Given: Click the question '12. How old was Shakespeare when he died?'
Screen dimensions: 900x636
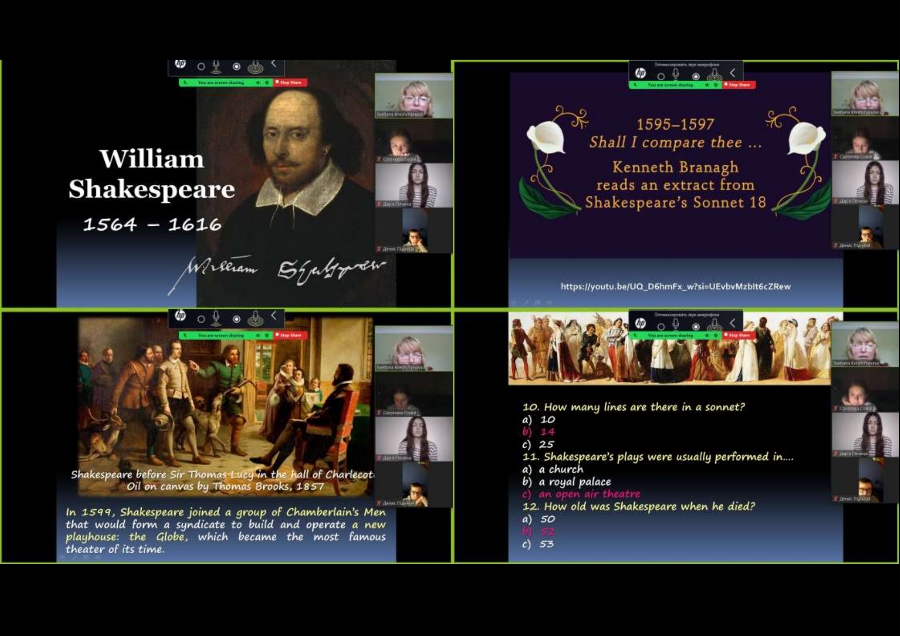Looking at the screenshot, I should coord(639,506).
